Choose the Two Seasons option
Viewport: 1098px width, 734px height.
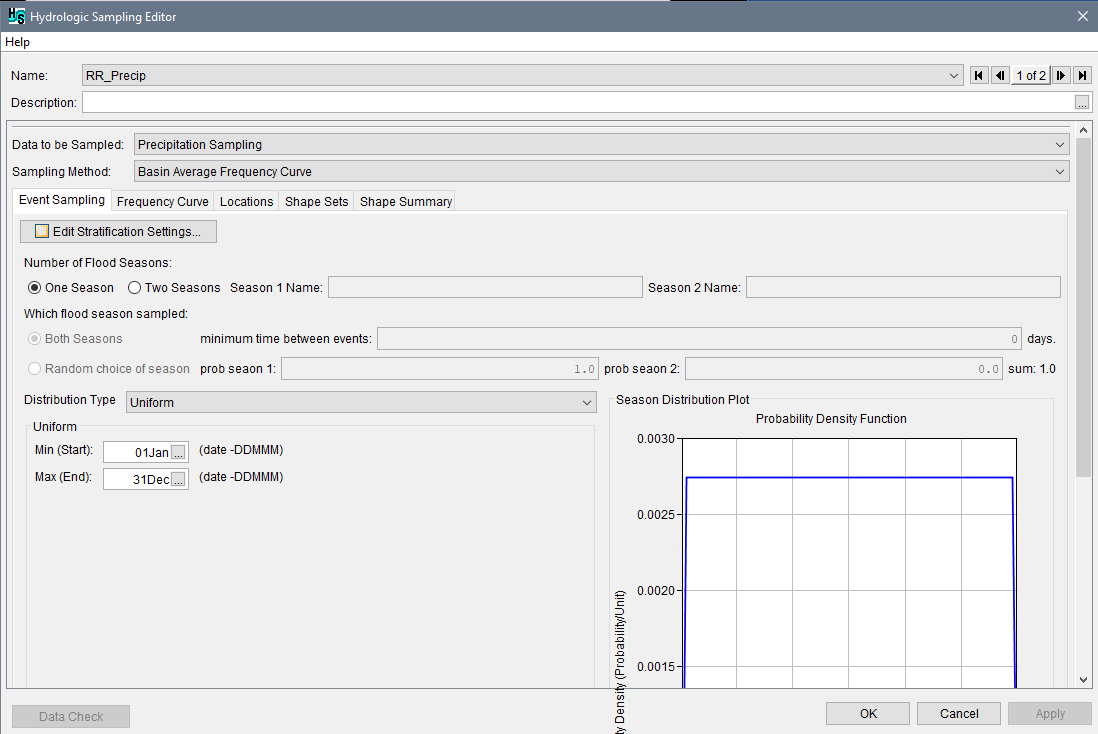click(135, 287)
